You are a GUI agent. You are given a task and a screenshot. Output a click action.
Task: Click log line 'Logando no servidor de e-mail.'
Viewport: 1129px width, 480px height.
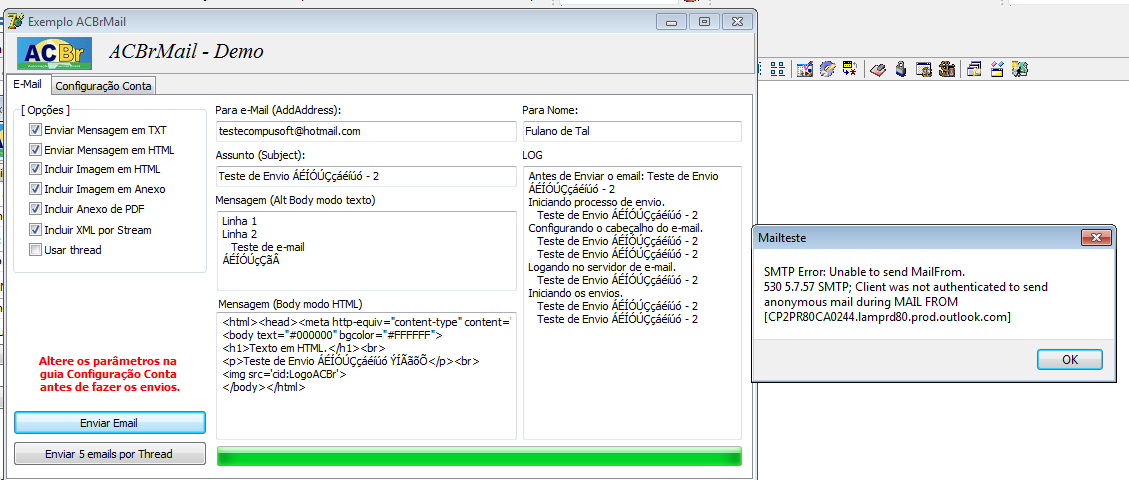coord(602,267)
